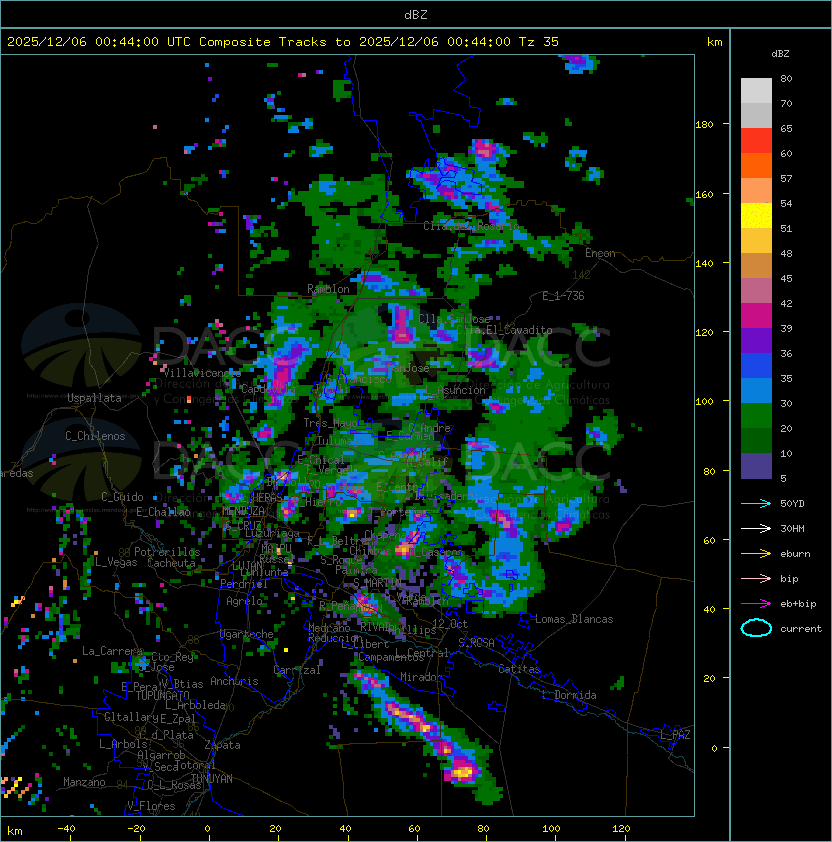Click the 'Tz 35' value in the header
The height and width of the screenshot is (842, 832).
pos(539,42)
